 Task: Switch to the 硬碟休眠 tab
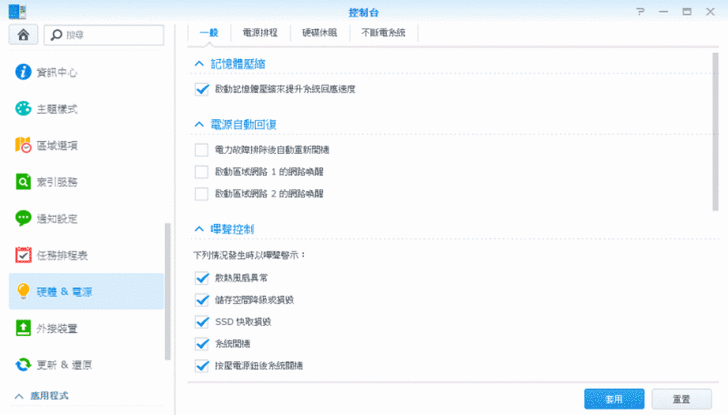pos(320,33)
